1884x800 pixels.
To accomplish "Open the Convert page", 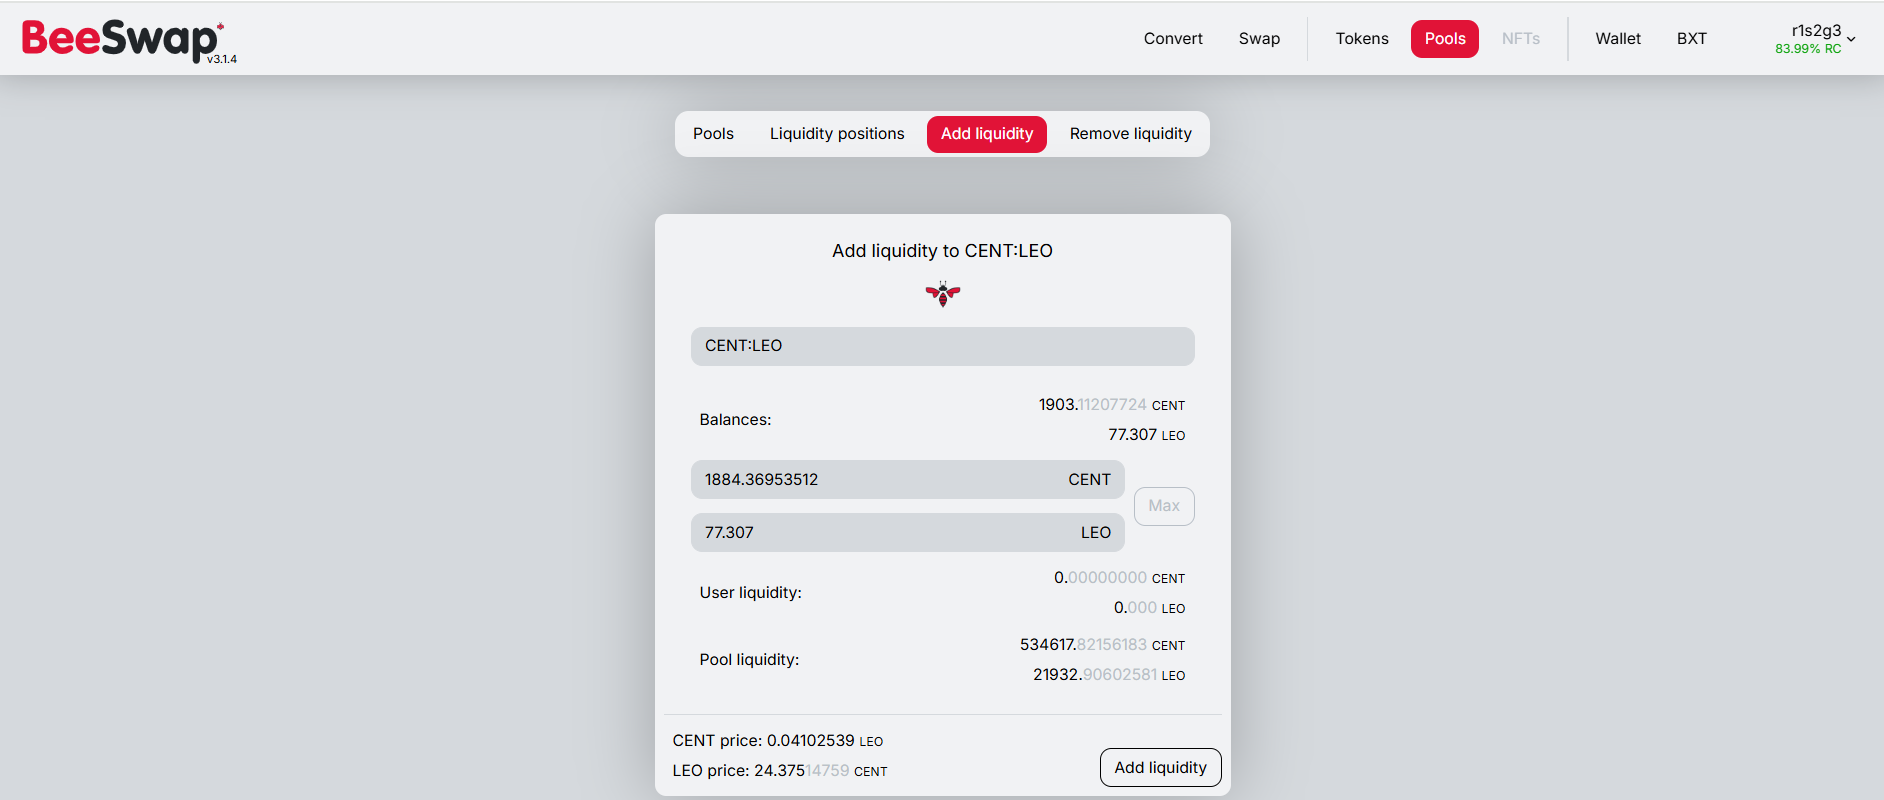I will (x=1173, y=39).
